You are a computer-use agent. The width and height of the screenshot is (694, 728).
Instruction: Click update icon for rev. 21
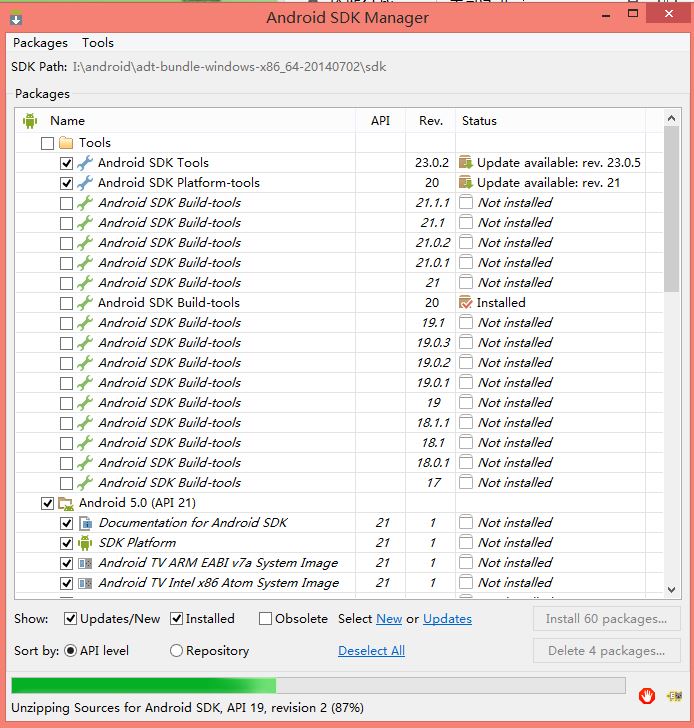[x=465, y=182]
